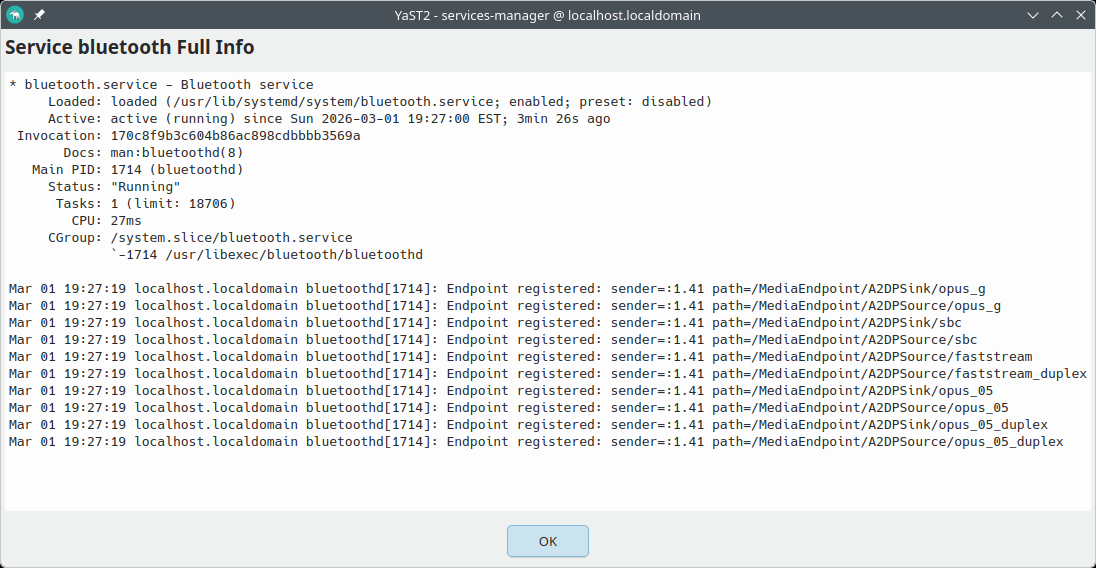The height and width of the screenshot is (568, 1096).
Task: Toggle the pin window icon
Action: (x=39, y=15)
